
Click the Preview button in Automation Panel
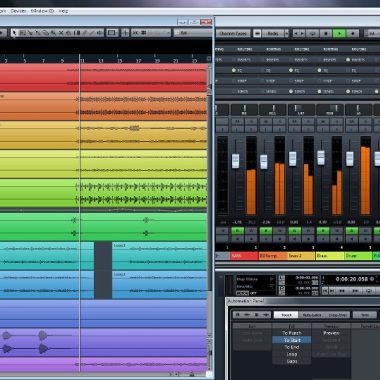click(331, 333)
